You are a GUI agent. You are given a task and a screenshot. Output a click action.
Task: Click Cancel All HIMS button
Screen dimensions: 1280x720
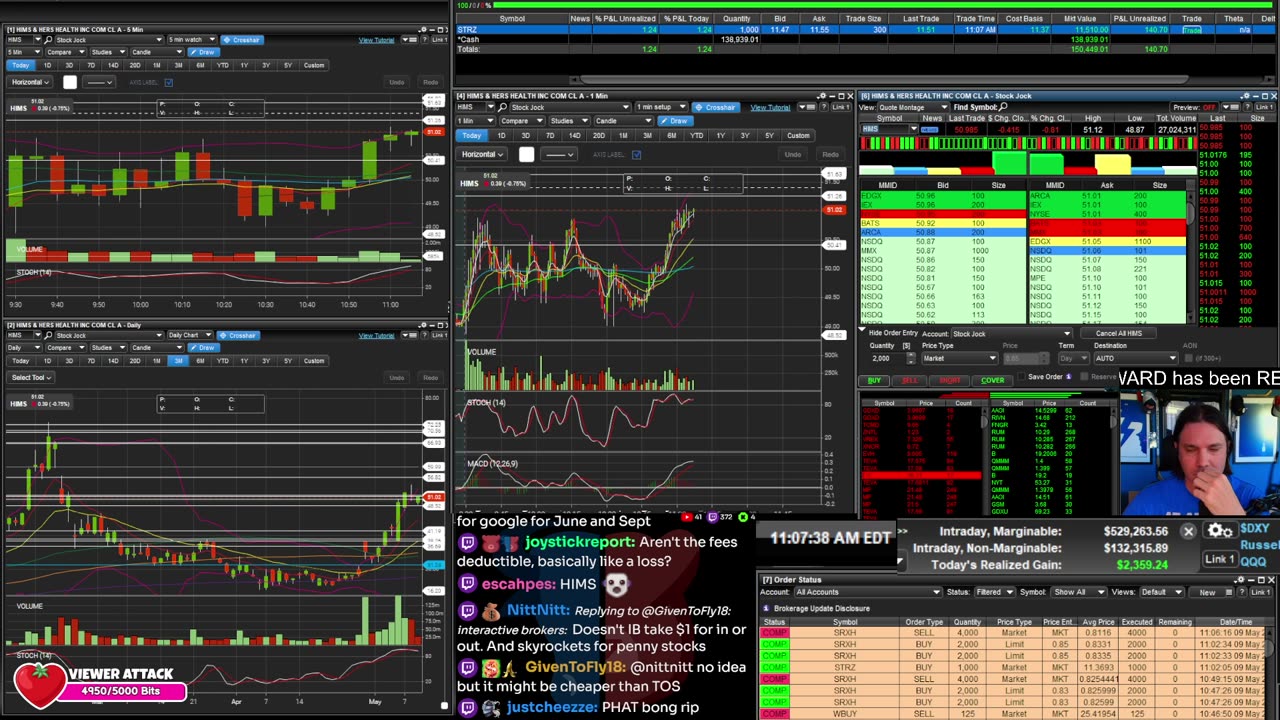[x=1118, y=334]
